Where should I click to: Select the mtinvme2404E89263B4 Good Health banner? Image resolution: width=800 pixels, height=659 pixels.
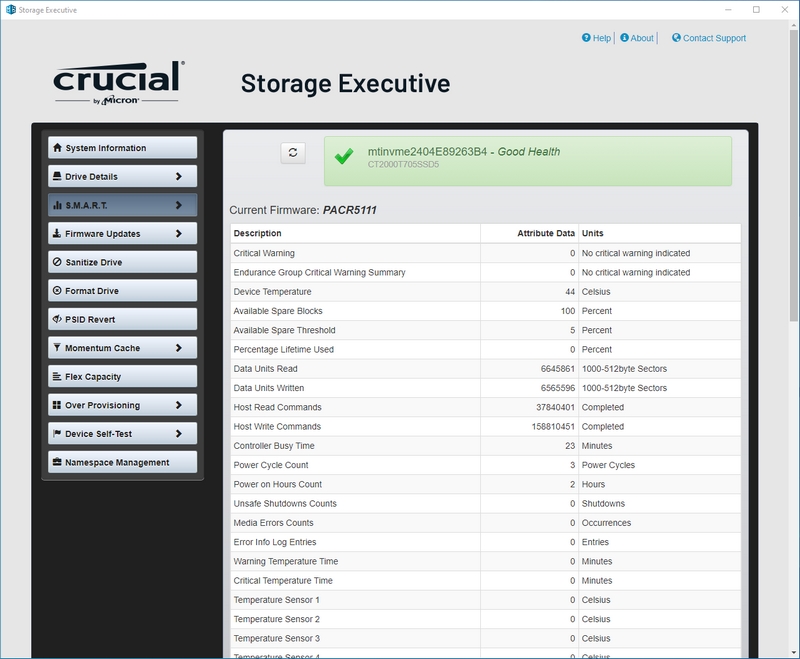528,161
